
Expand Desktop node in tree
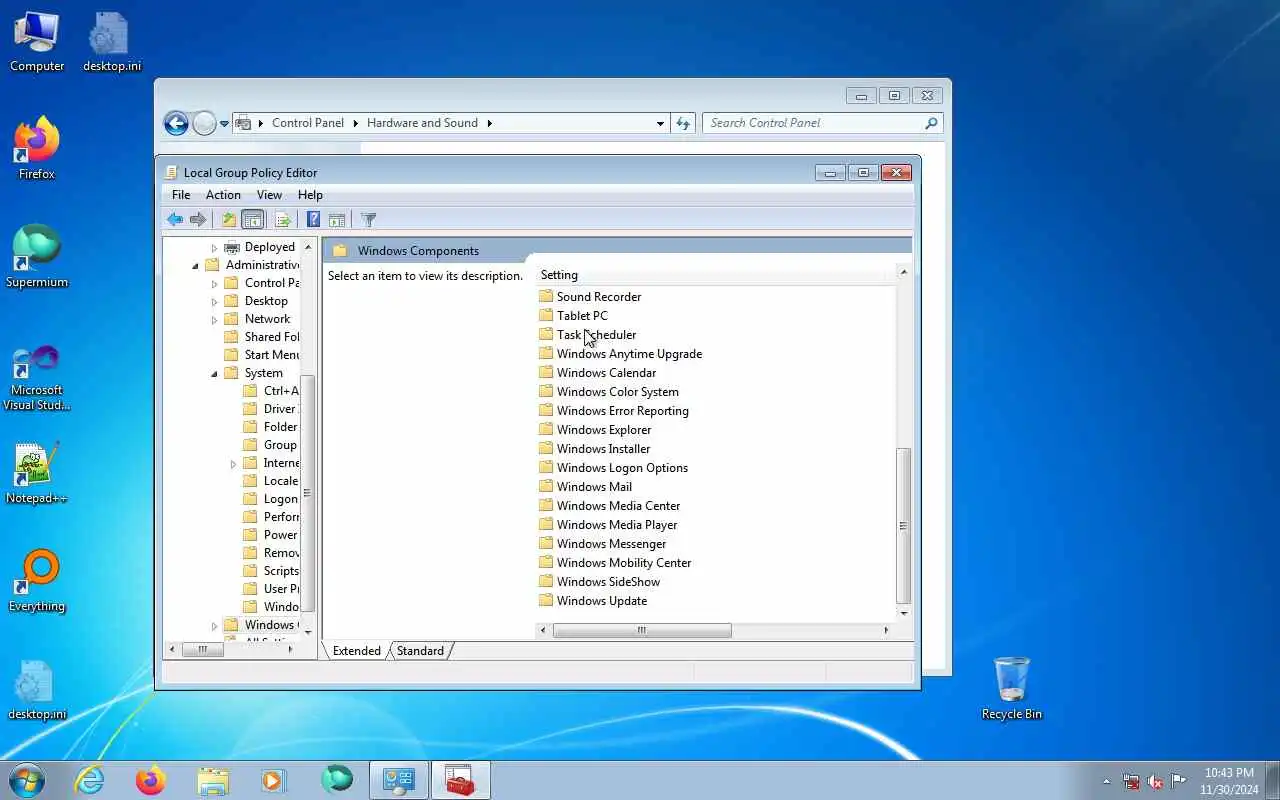point(214,302)
